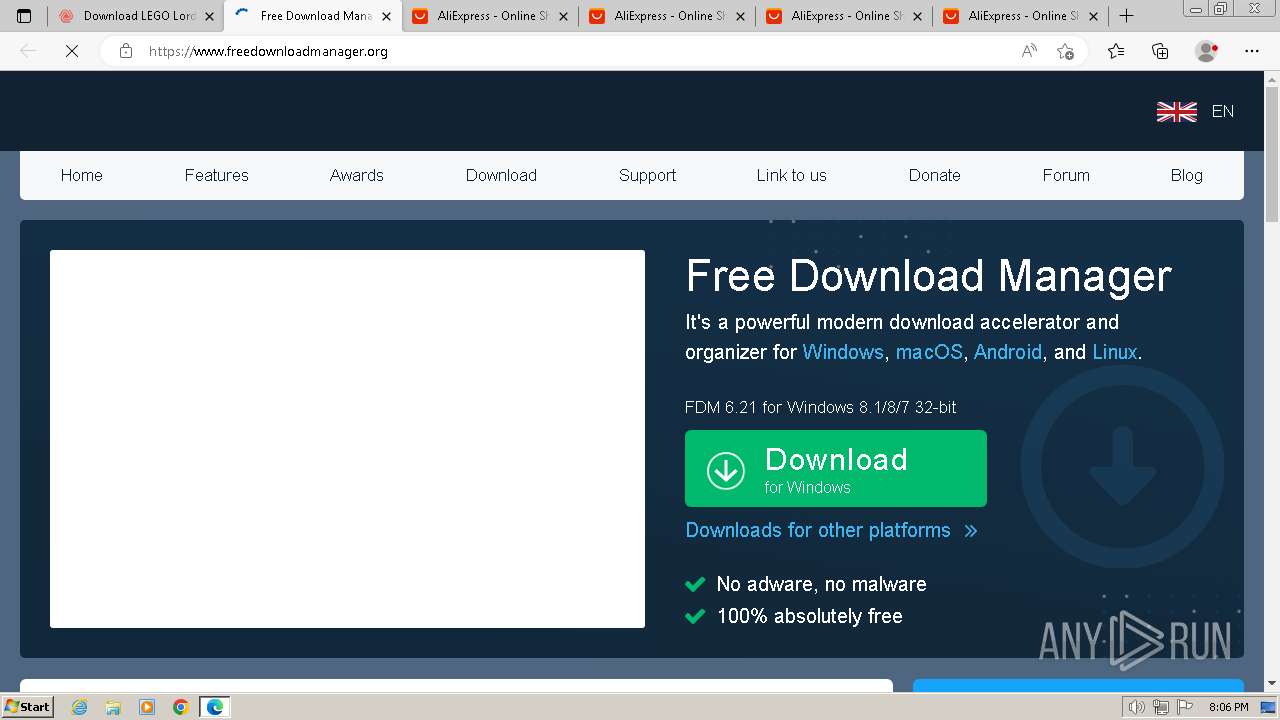
Task: Open the Awards menu item
Action: click(x=356, y=175)
